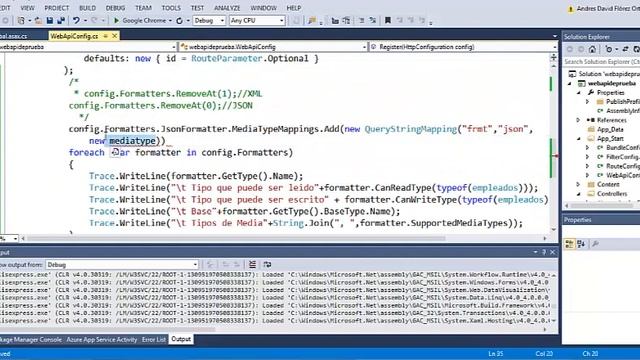Open the PROJECT menu
This screenshot has width=640, height=360.
(x=57, y=8)
